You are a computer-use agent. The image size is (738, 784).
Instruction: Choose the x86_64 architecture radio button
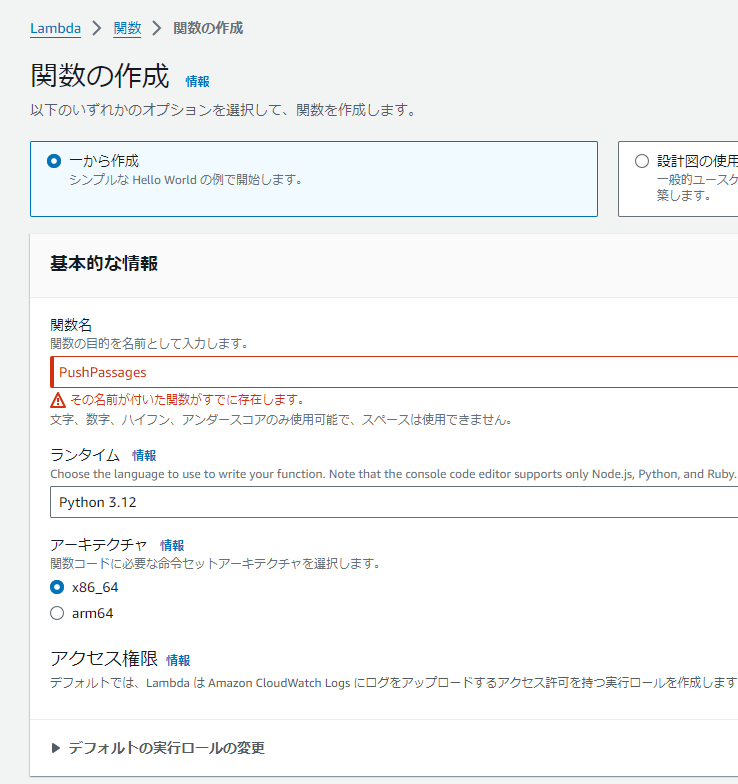point(57,587)
